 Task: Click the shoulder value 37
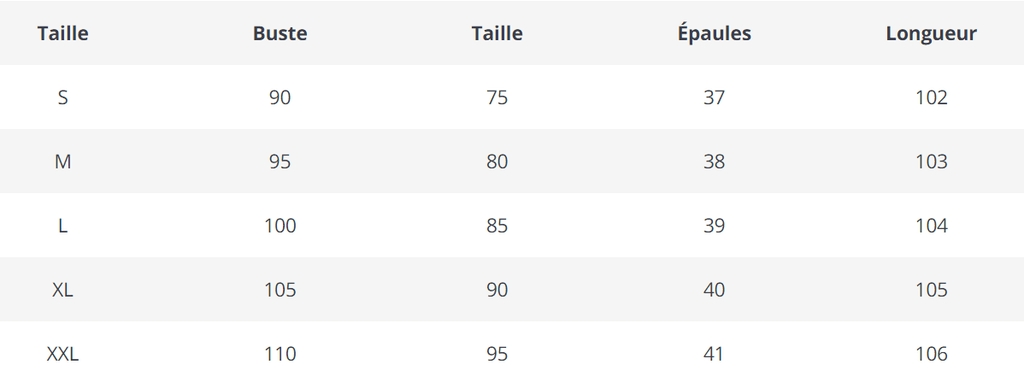click(x=714, y=97)
